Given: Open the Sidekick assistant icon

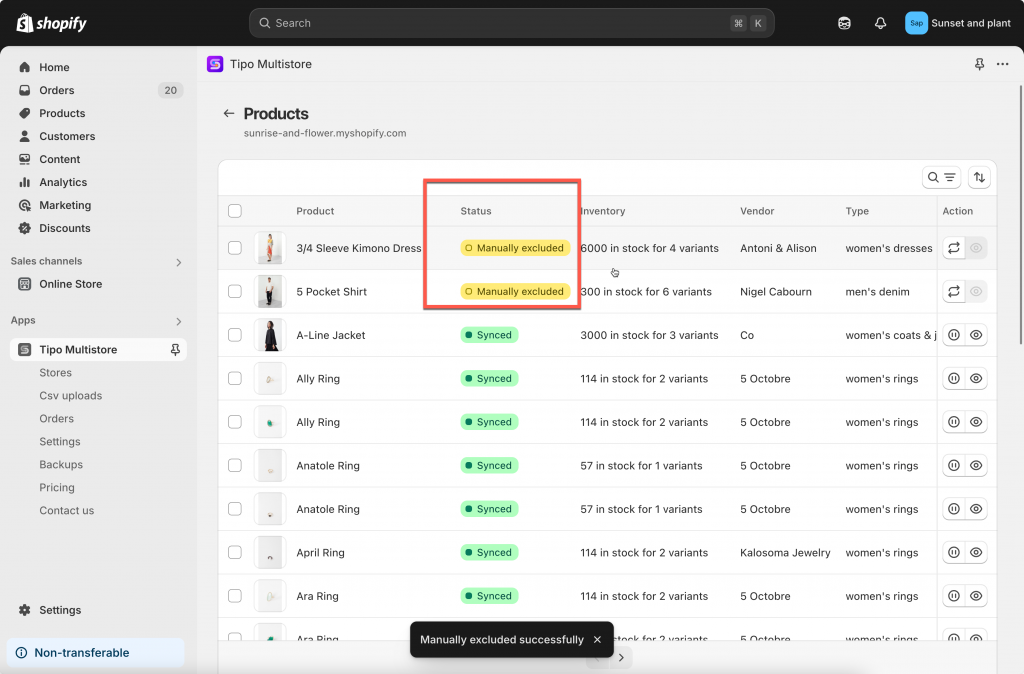Looking at the screenshot, I should tap(844, 24).
